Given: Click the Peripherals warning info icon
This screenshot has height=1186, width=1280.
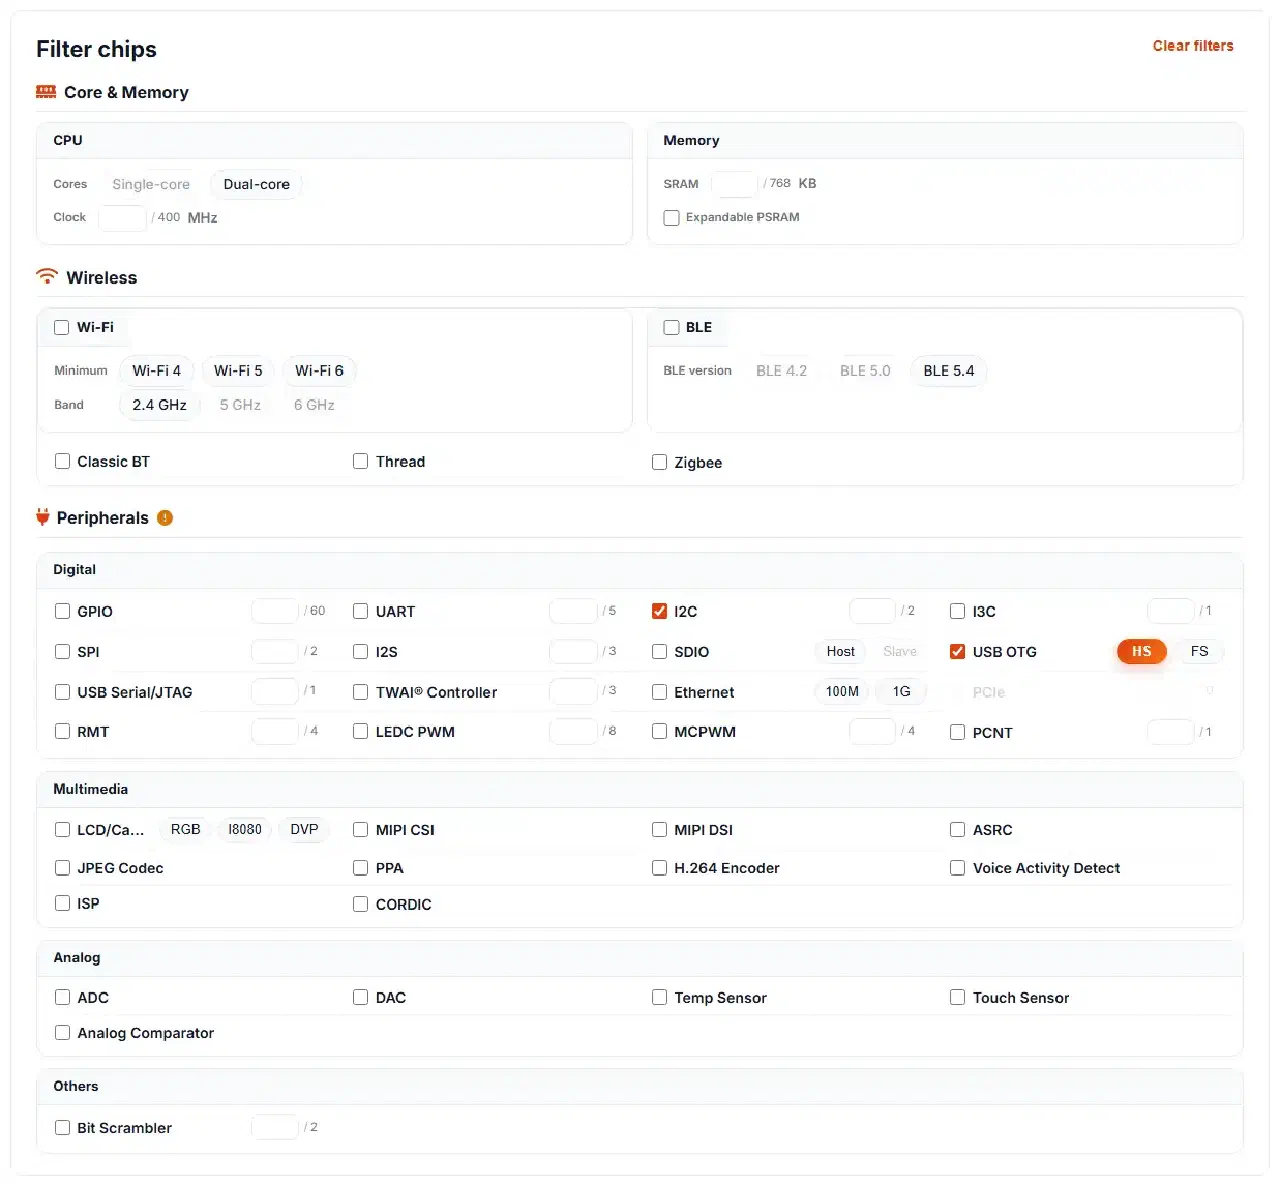Looking at the screenshot, I should (x=165, y=518).
